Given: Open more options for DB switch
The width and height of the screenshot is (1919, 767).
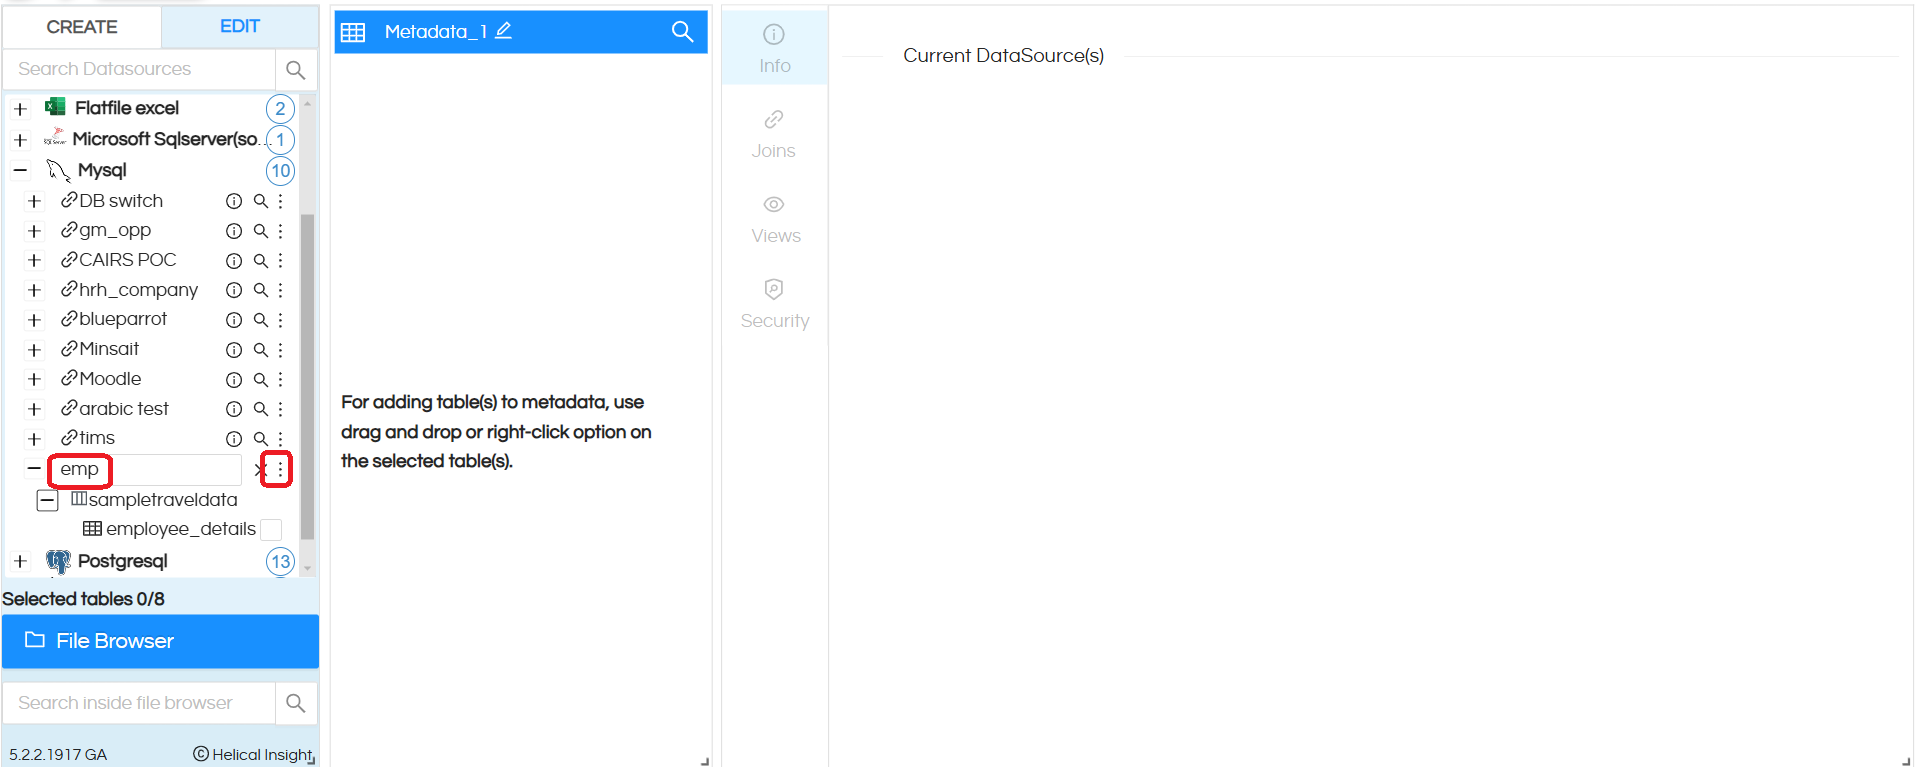Looking at the screenshot, I should [x=281, y=201].
